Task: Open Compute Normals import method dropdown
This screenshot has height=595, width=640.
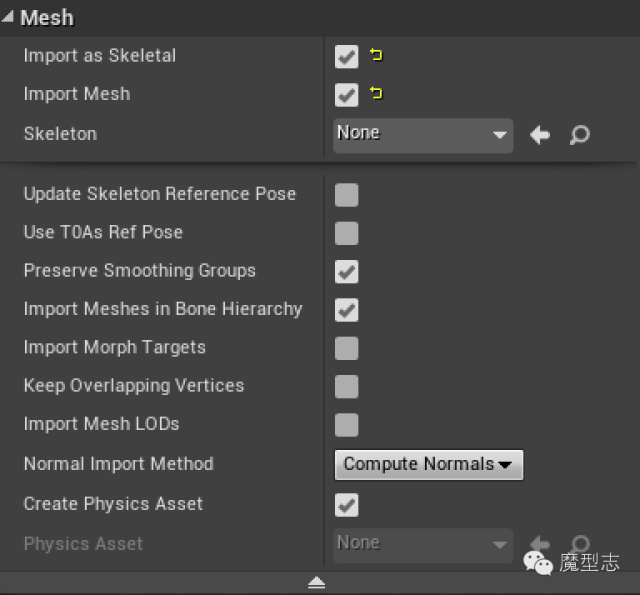Action: [428, 464]
